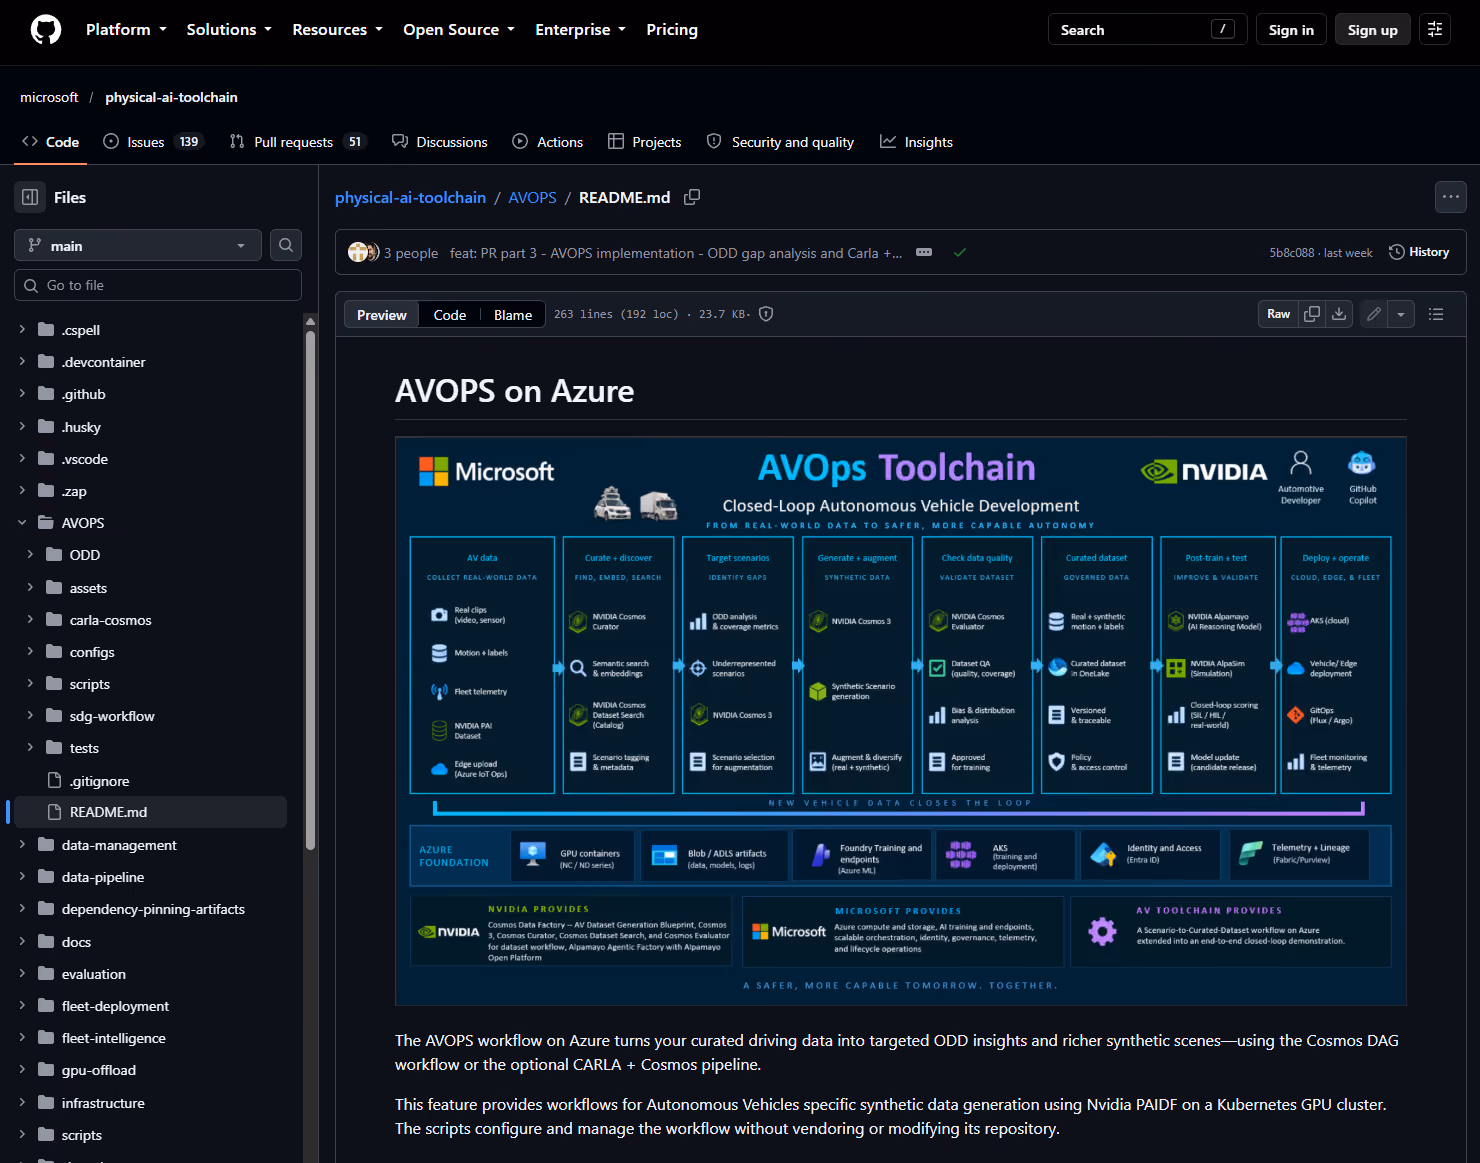The height and width of the screenshot is (1163, 1480).
Task: Download the raw README file
Action: 1339,314
